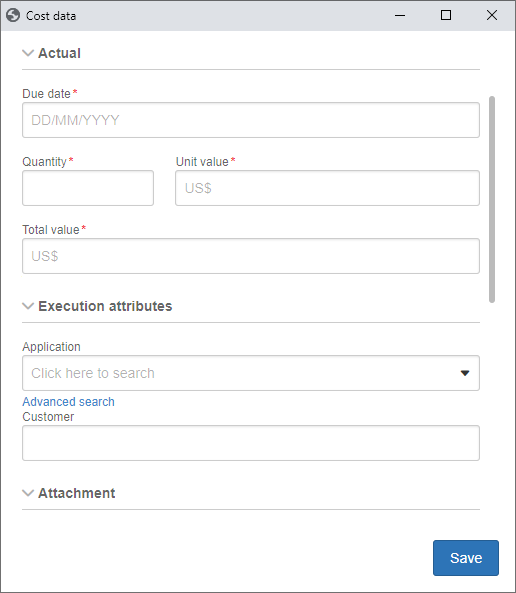Collapse the Actual section using its chevron

tap(28, 53)
